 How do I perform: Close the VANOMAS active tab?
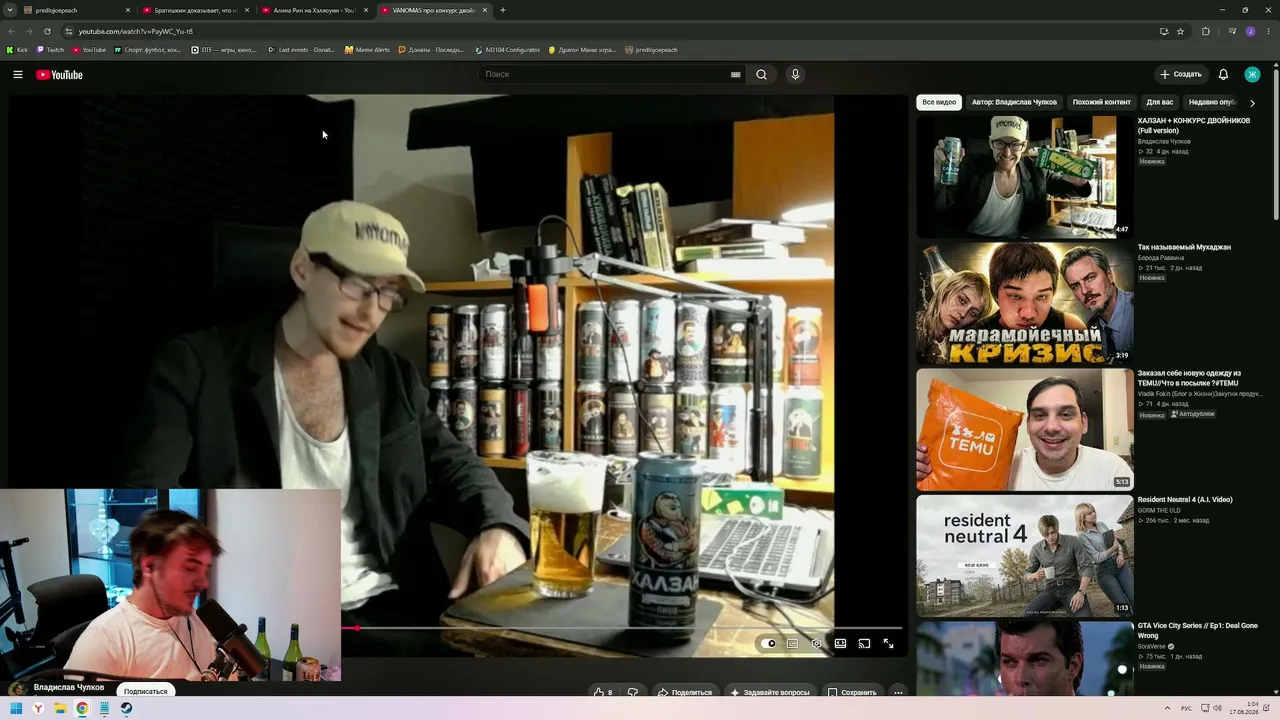(485, 10)
